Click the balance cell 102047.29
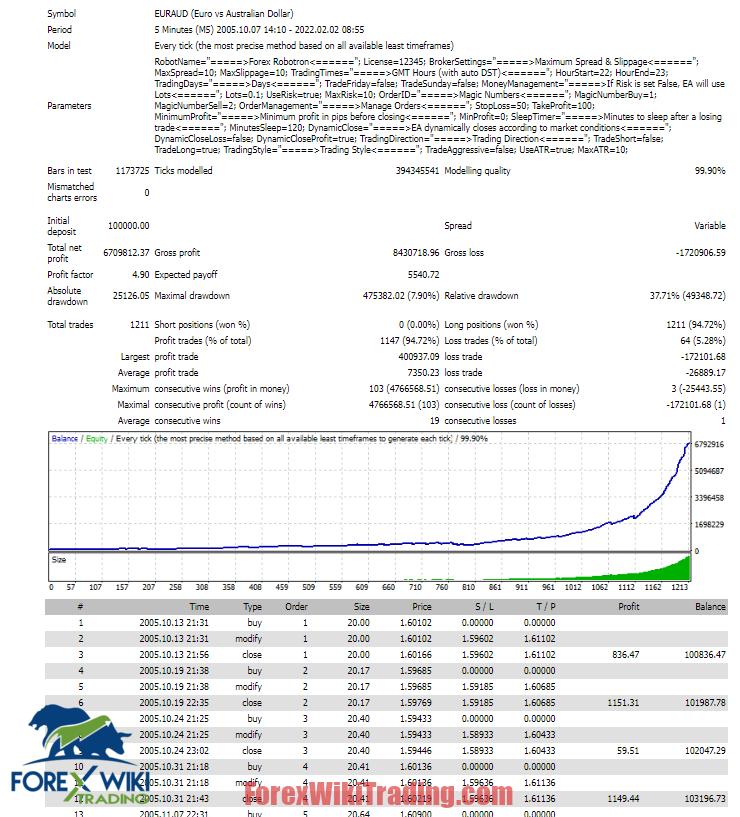The image size is (740, 817). (x=705, y=751)
